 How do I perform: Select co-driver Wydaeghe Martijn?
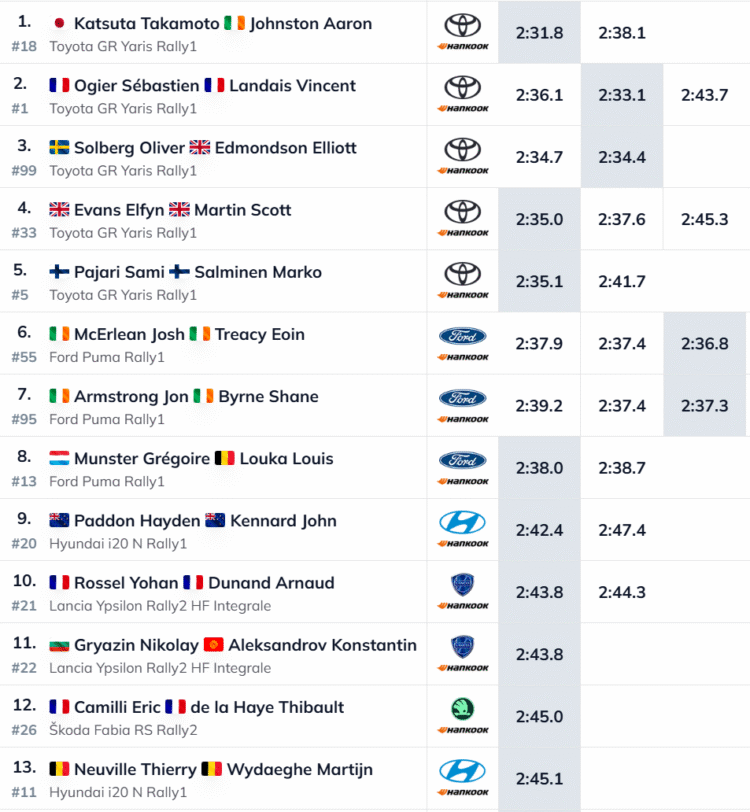tap(300, 769)
